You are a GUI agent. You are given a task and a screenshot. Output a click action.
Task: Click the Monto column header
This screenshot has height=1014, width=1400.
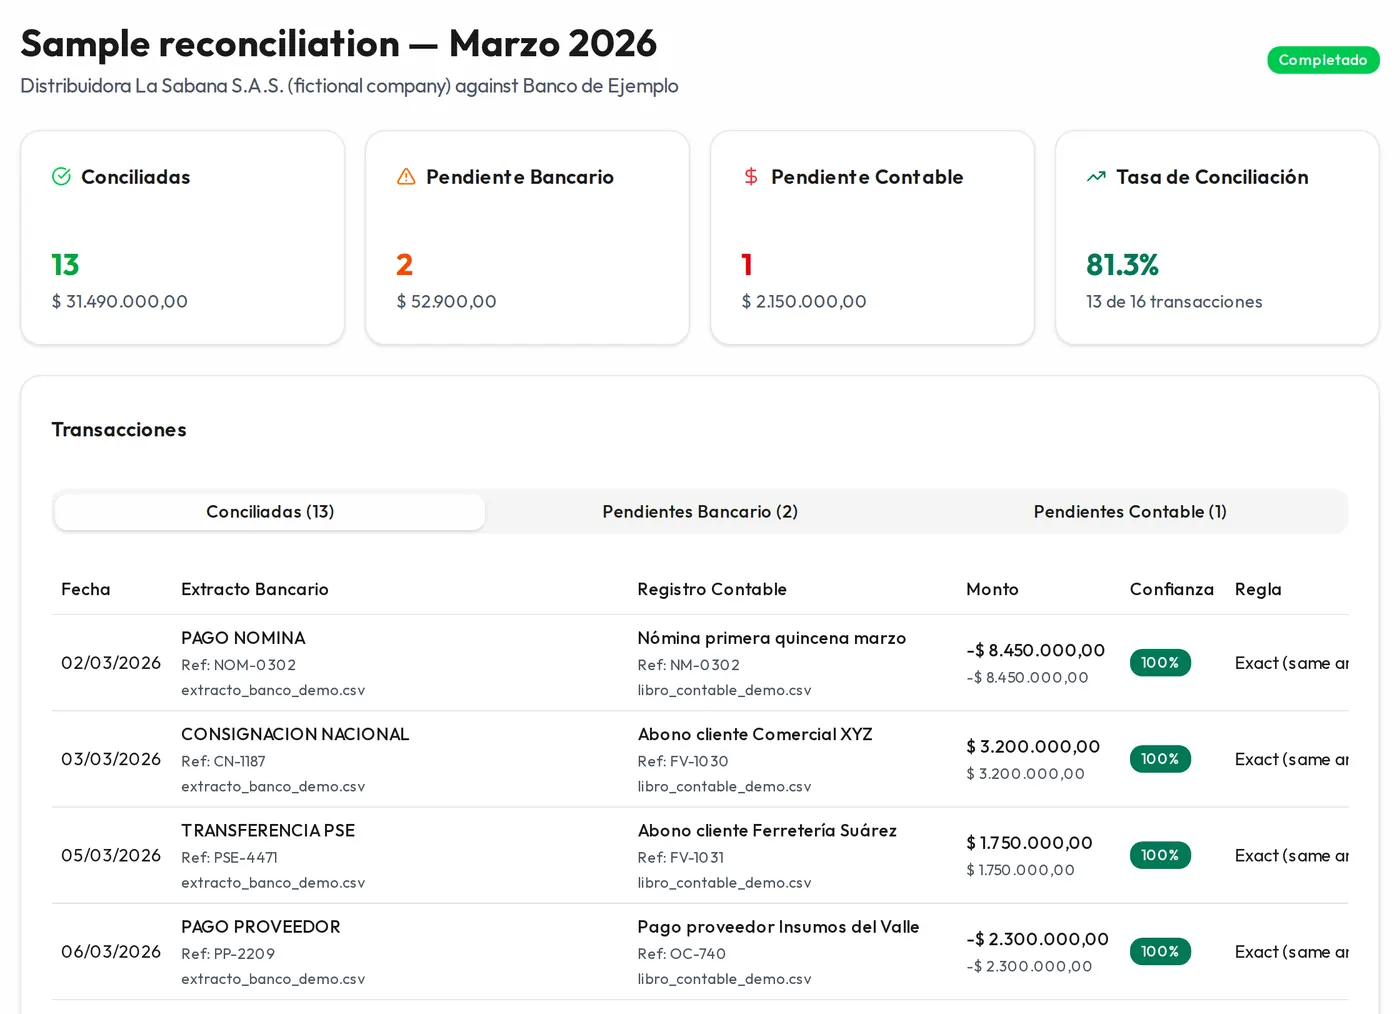point(992,590)
